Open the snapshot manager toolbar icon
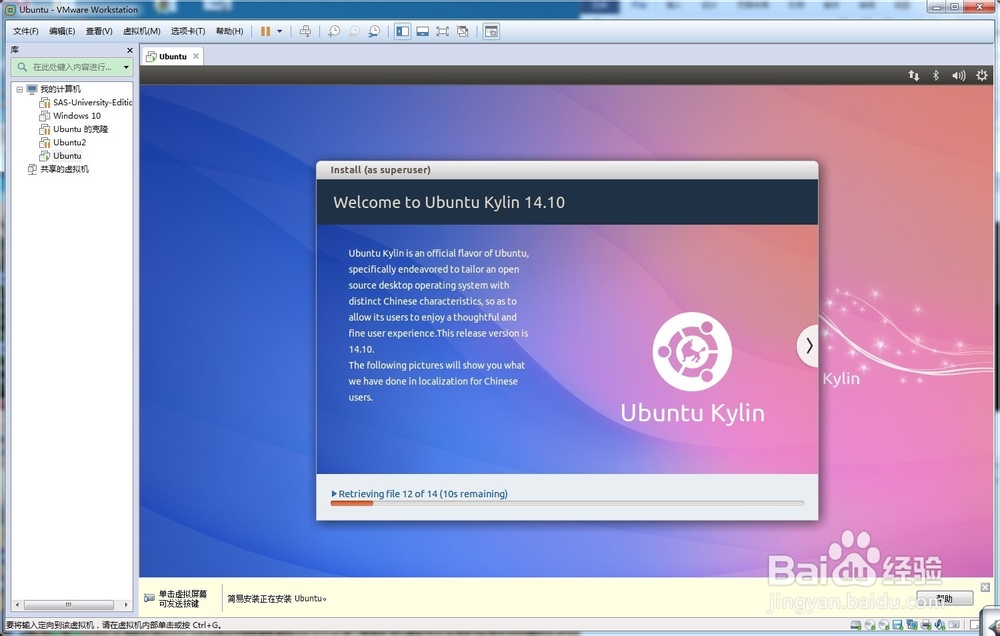 click(x=374, y=31)
